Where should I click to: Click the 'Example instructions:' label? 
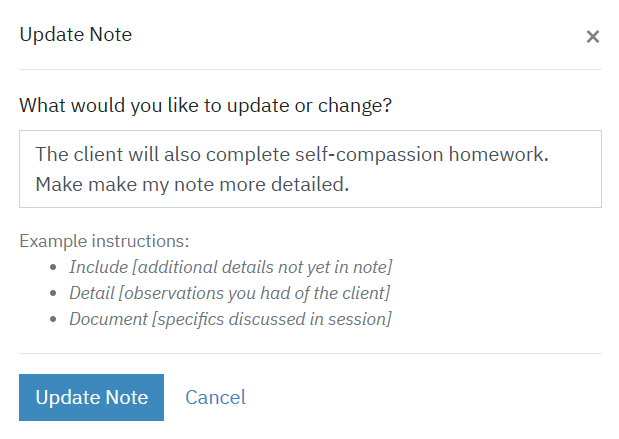[104, 241]
